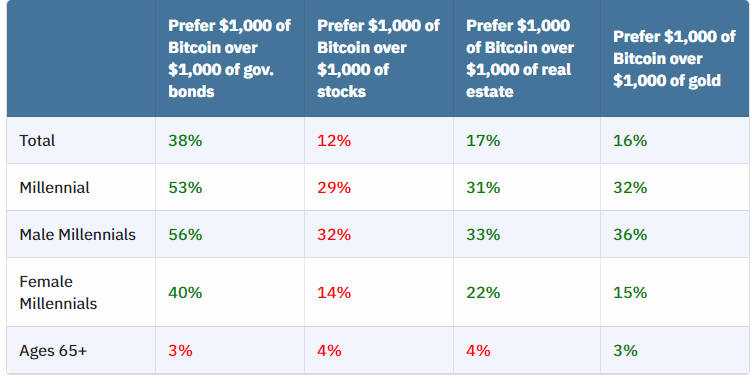Screen dimensions: 752x386
Task: Select the 'Millennial' row label
Action: pyautogui.click(x=54, y=187)
